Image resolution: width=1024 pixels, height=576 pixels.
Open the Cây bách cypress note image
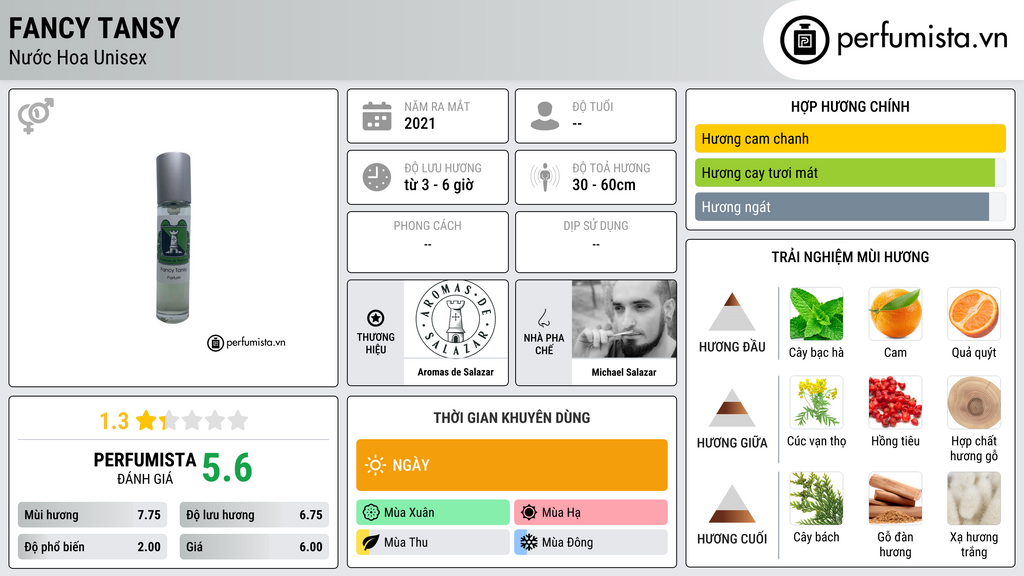tap(816, 498)
